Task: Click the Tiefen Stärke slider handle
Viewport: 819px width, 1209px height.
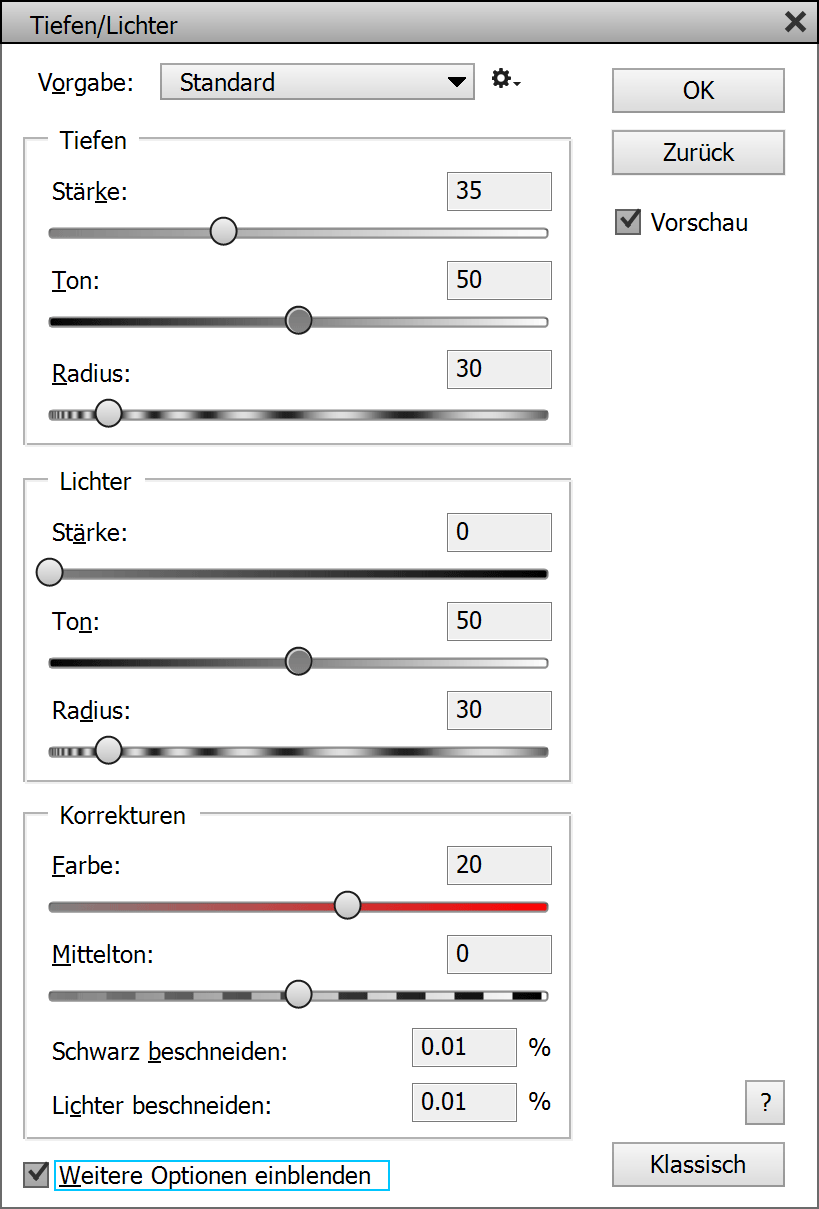Action: (224, 232)
